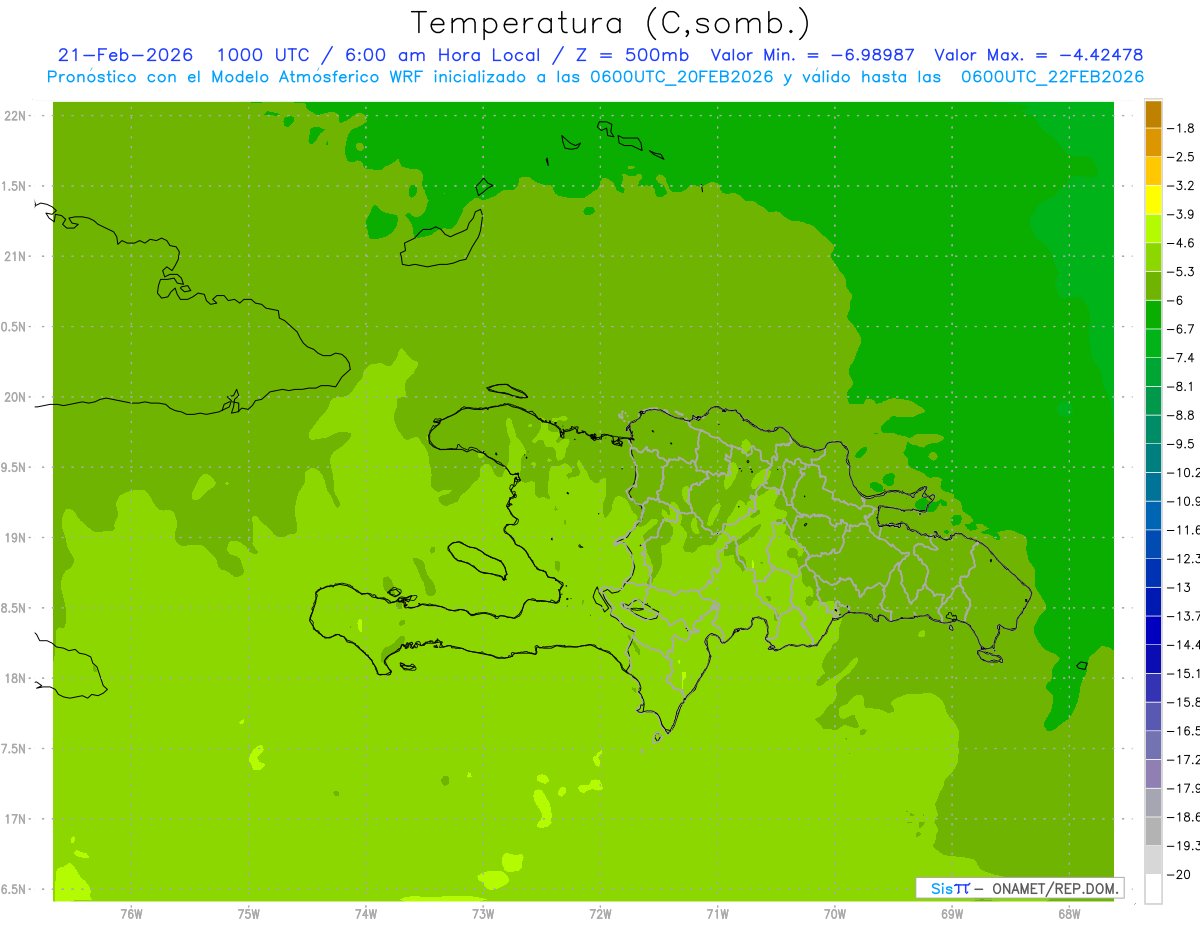1200x927 pixels.
Task: Select the swatch between -4.6 and -5.3
Action: click(x=1153, y=257)
